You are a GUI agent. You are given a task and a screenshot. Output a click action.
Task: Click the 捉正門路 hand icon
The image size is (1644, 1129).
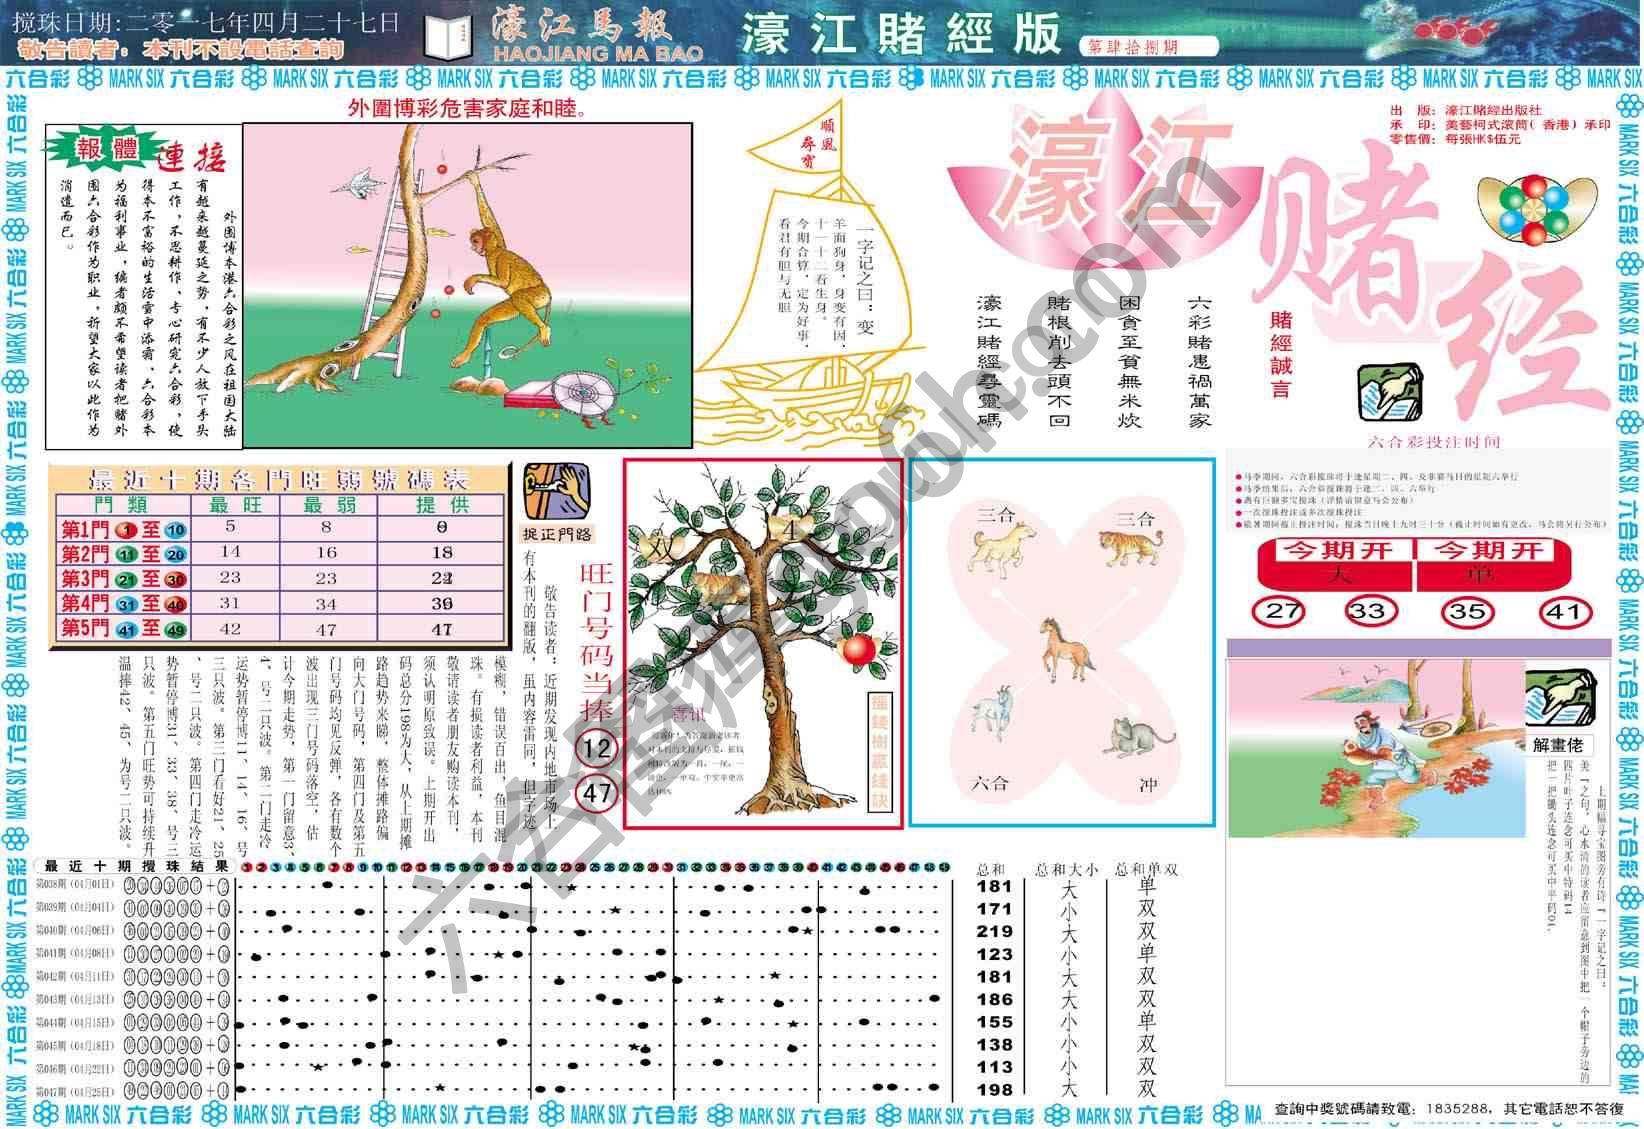click(x=556, y=491)
